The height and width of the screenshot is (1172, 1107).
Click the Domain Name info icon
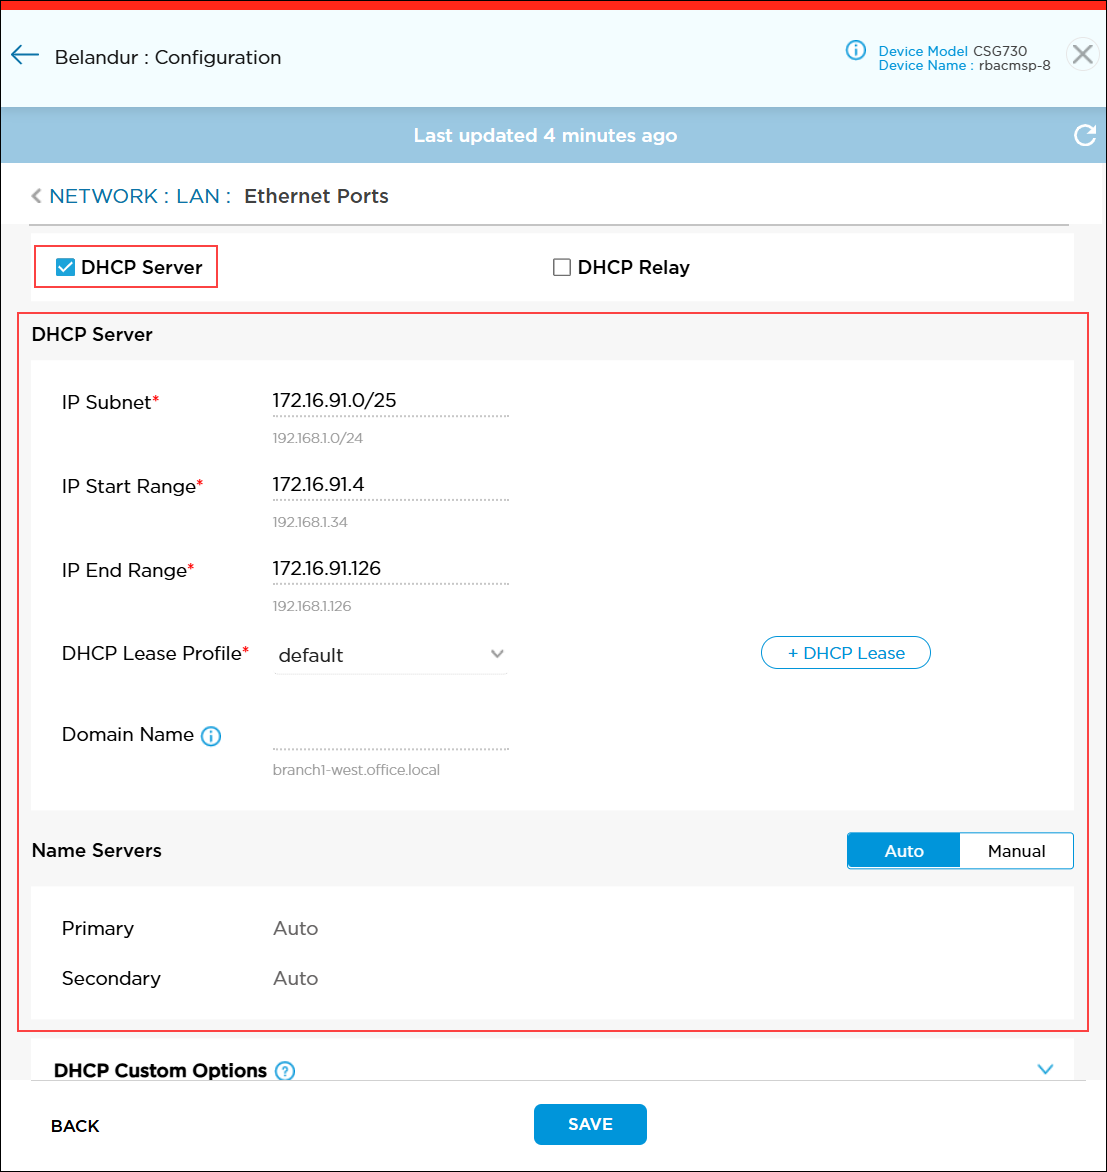[x=211, y=736]
